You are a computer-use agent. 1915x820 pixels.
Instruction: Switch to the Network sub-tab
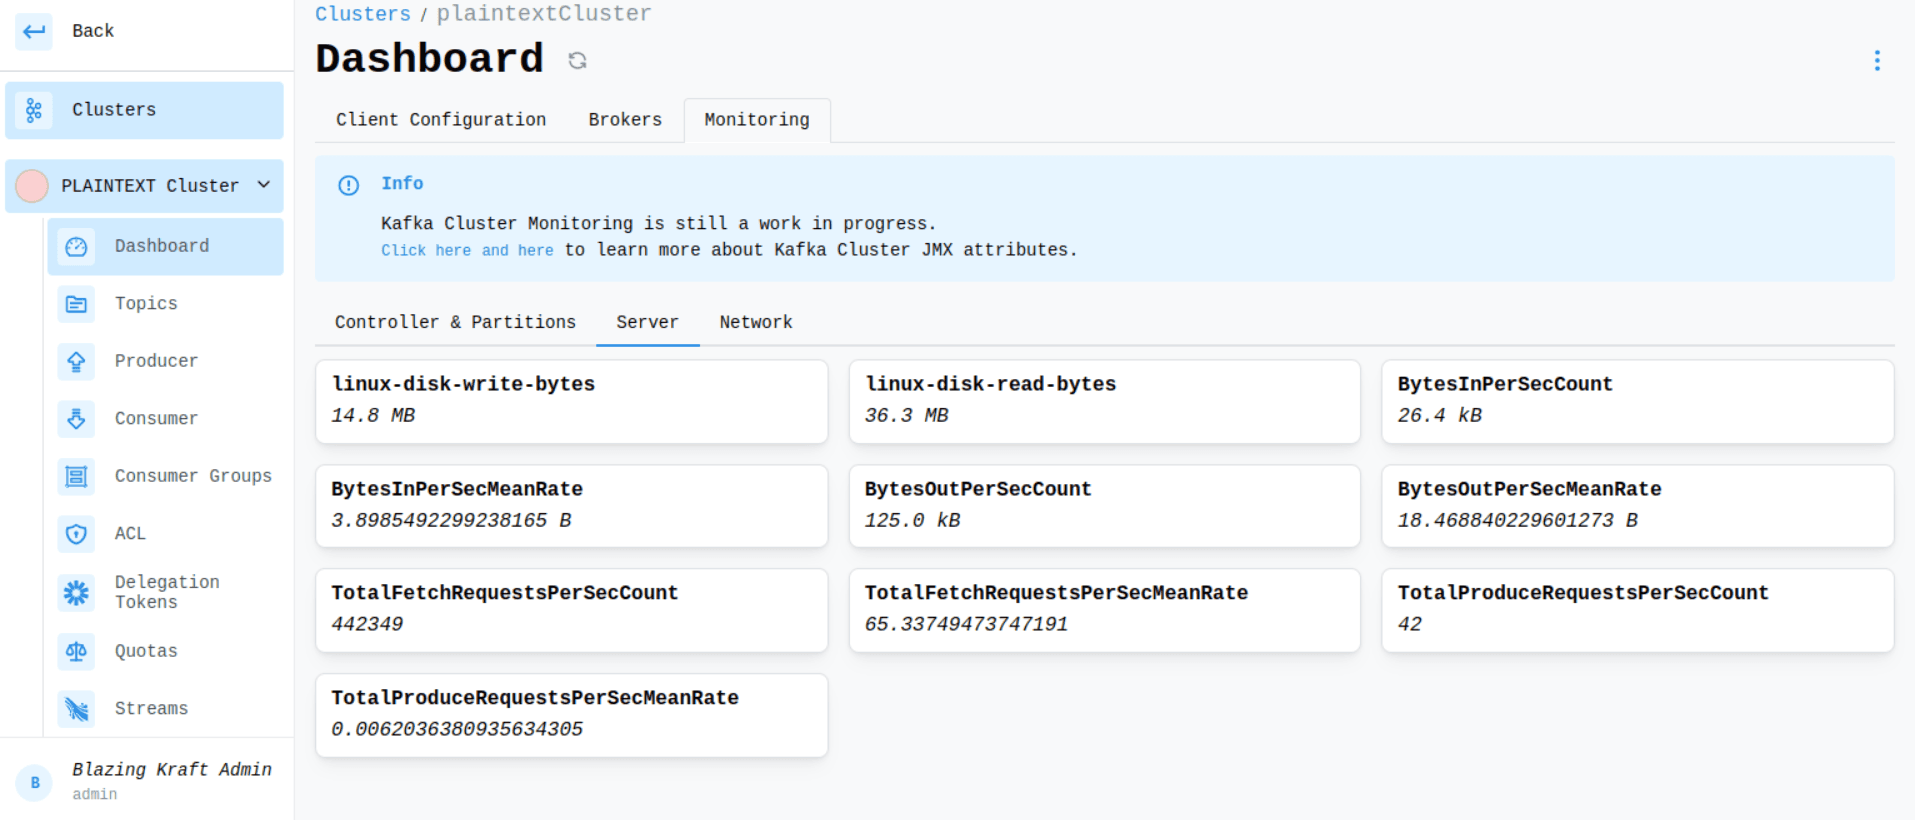pyautogui.click(x=756, y=322)
